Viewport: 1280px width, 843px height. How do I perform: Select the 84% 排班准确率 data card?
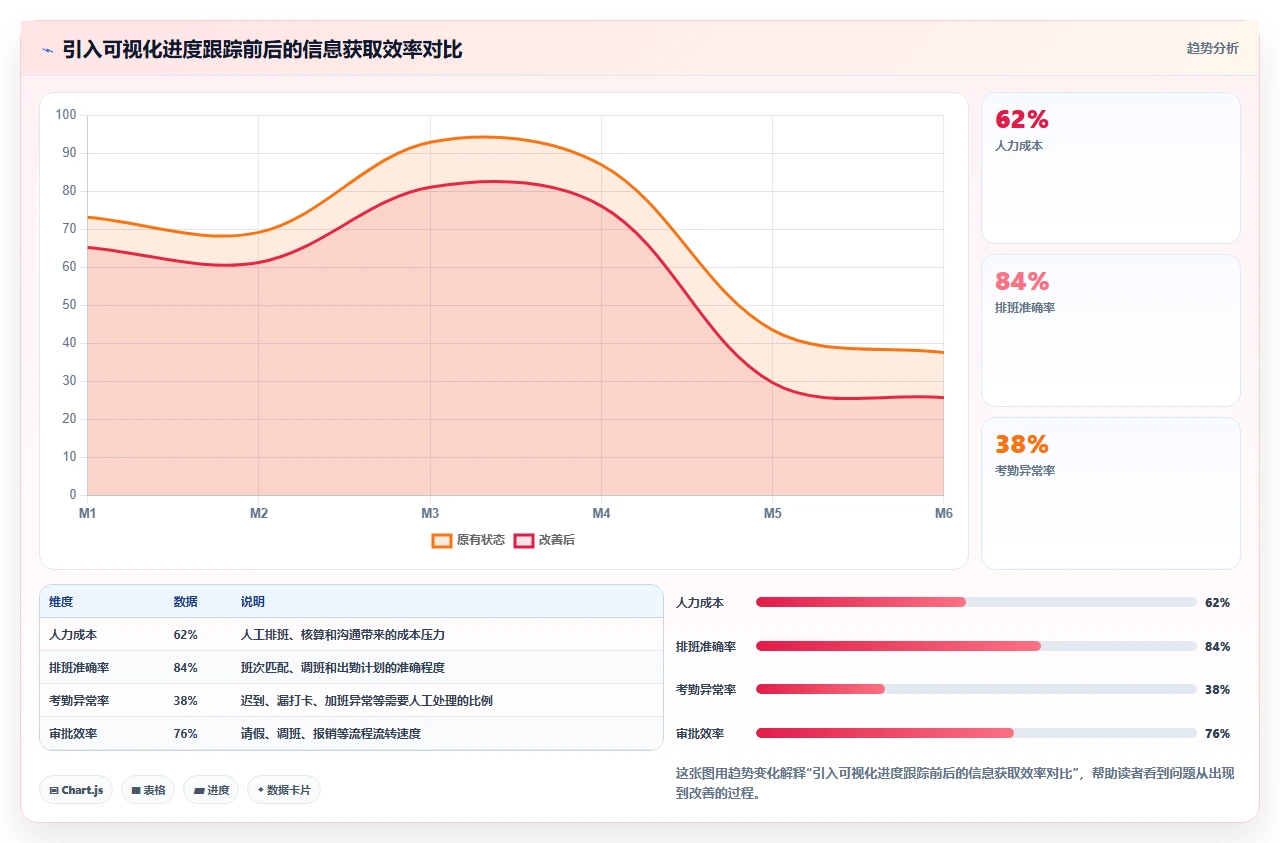(1110, 330)
